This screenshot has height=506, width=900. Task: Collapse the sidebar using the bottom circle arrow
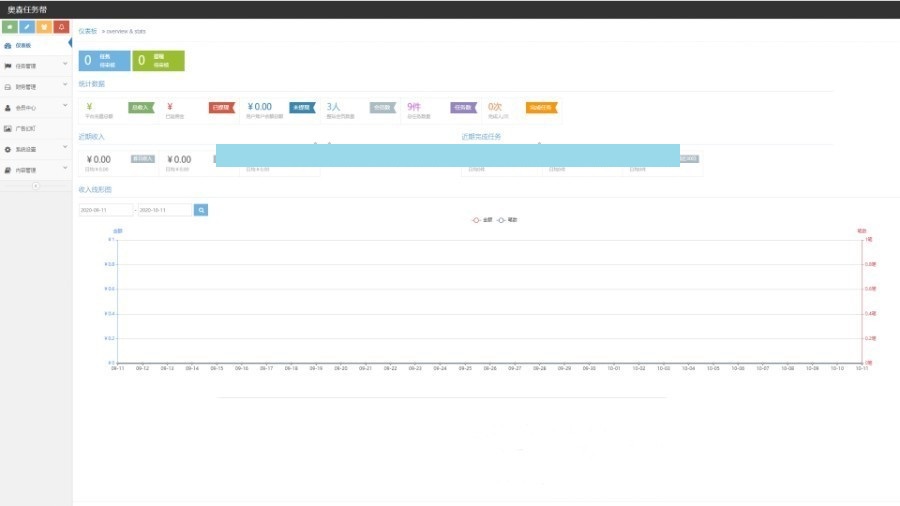tap(36, 186)
